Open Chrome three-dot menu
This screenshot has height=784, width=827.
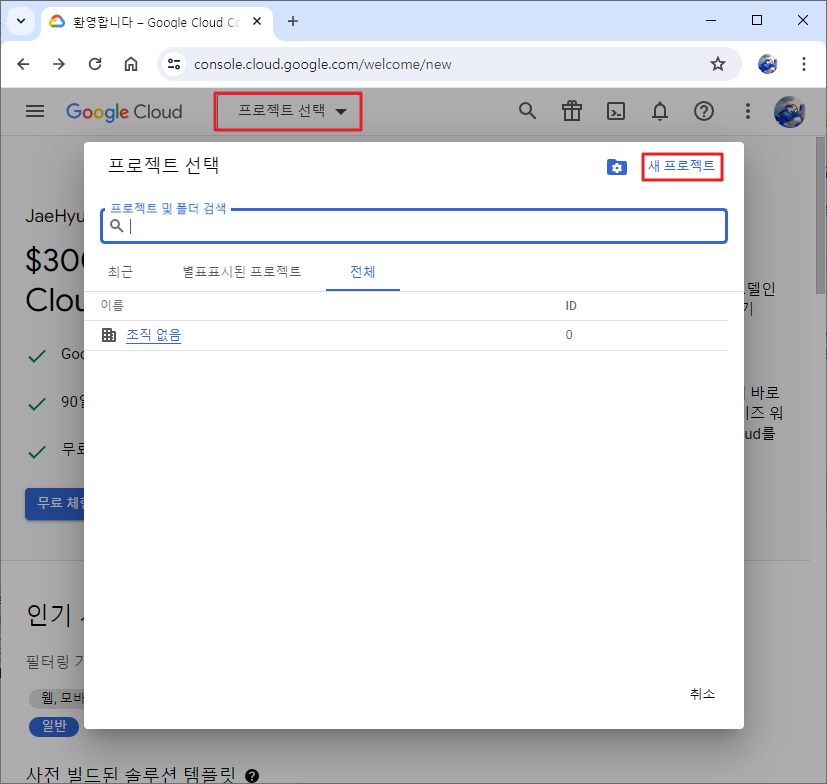click(804, 64)
